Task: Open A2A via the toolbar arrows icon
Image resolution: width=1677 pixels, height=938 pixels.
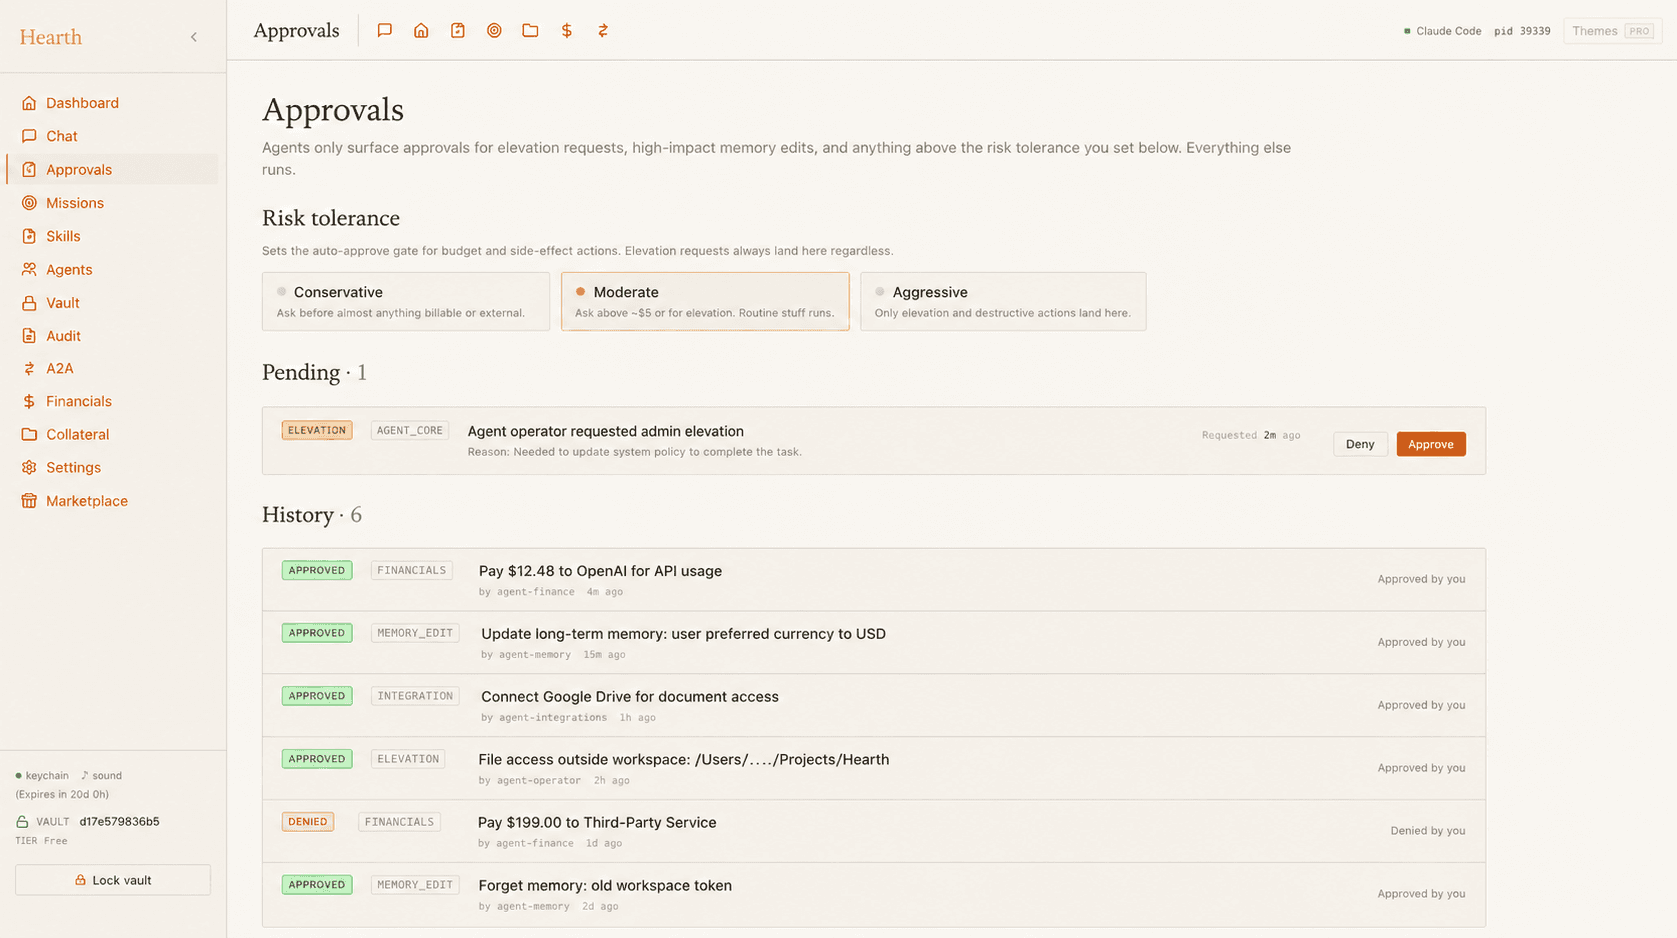Action: 603,31
